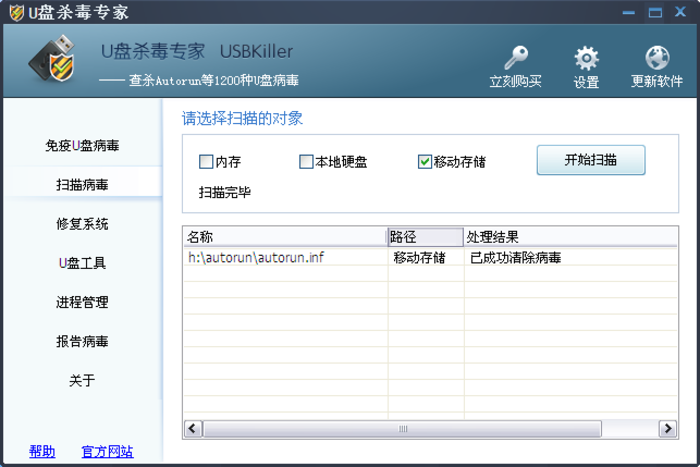Open the 帮助 link
The height and width of the screenshot is (467, 700).
[42, 451]
